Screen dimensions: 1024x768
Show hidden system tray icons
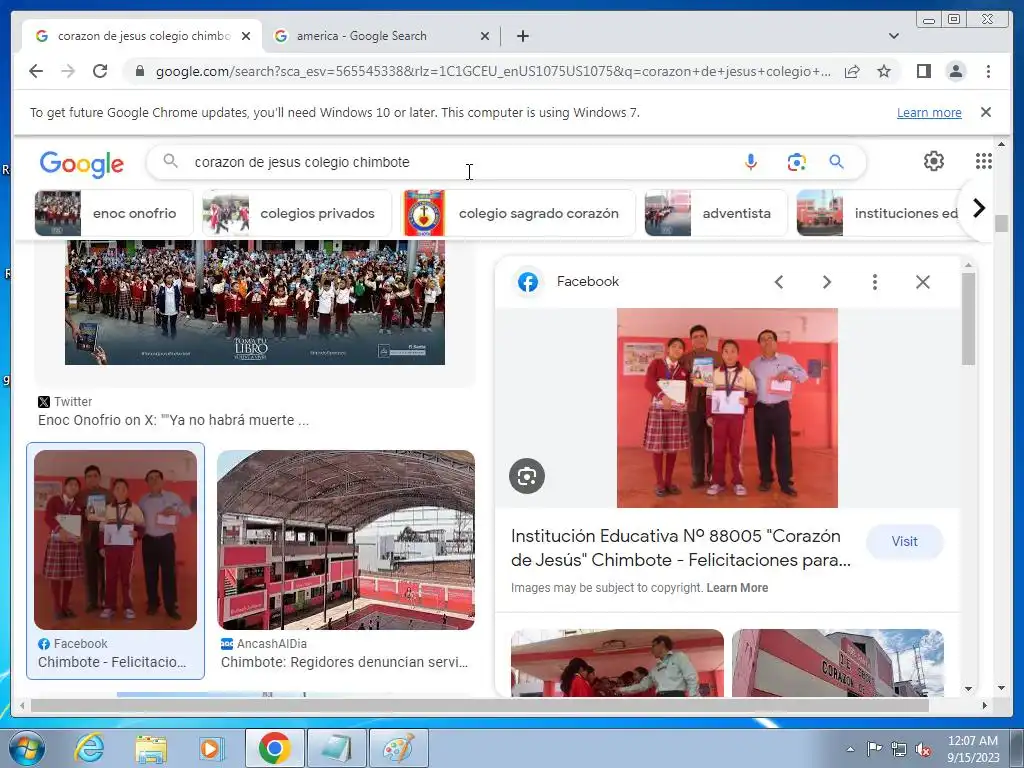[850, 749]
